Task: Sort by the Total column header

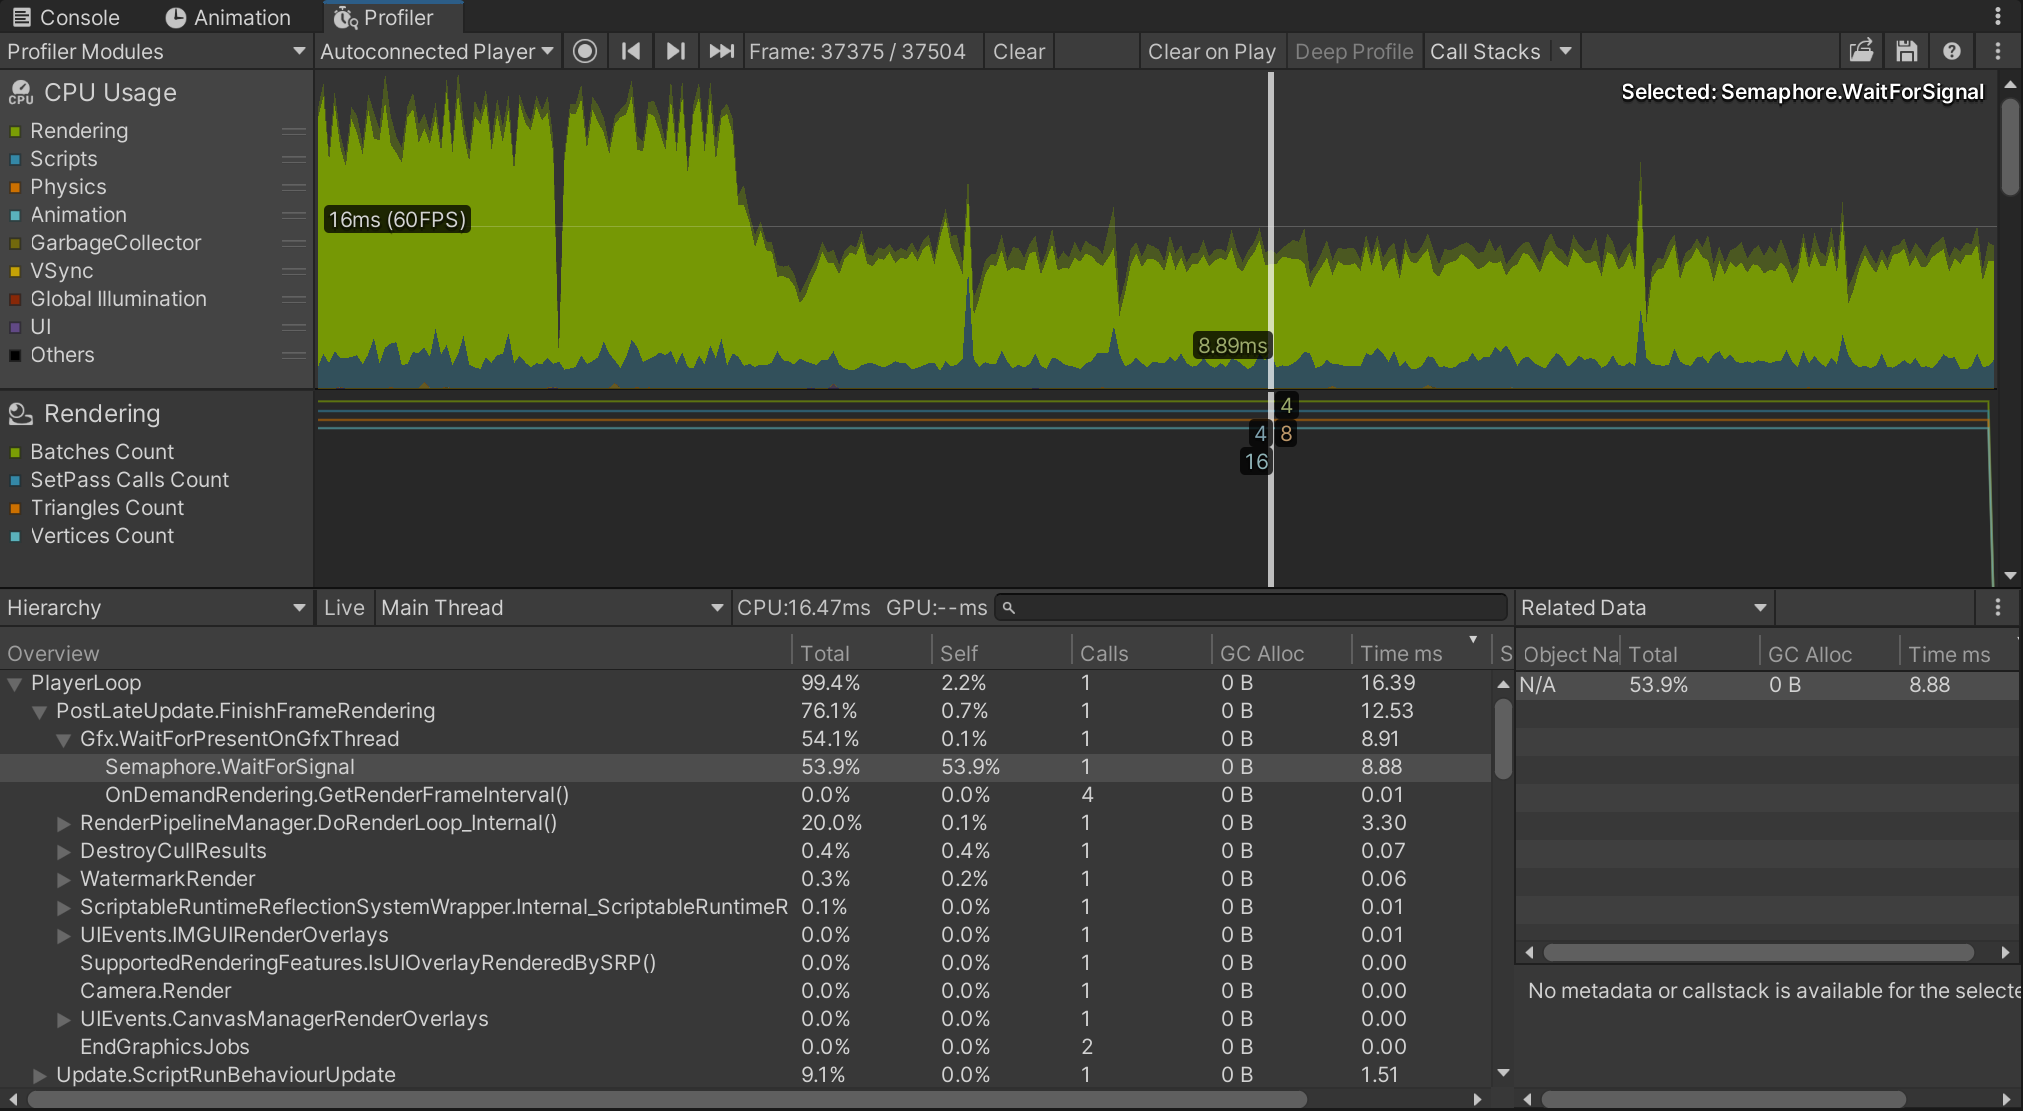Action: pyautogui.click(x=862, y=653)
